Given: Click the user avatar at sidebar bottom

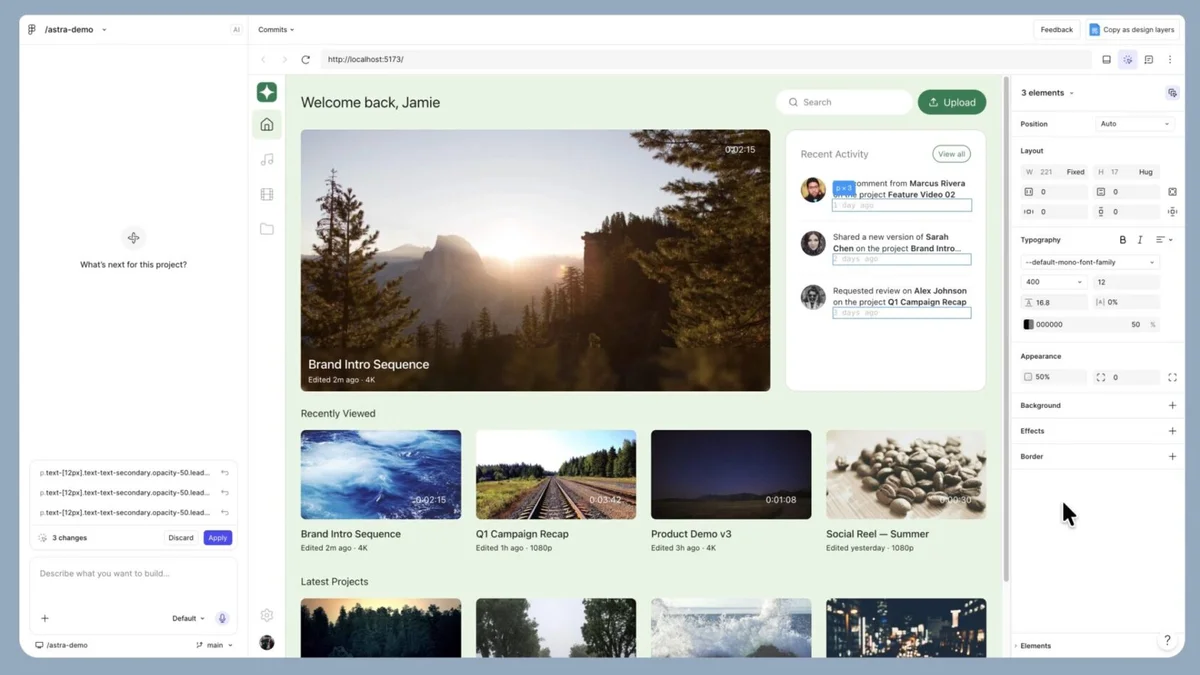Looking at the screenshot, I should (267, 642).
